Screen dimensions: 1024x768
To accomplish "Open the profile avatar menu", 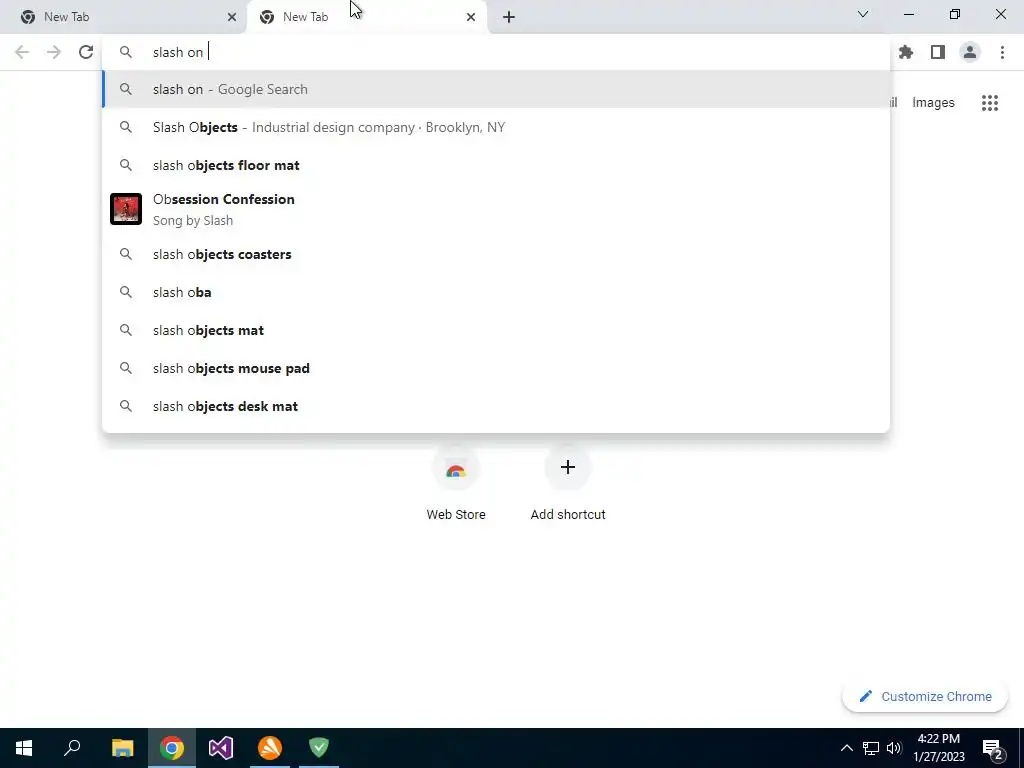I will pyautogui.click(x=970, y=52).
